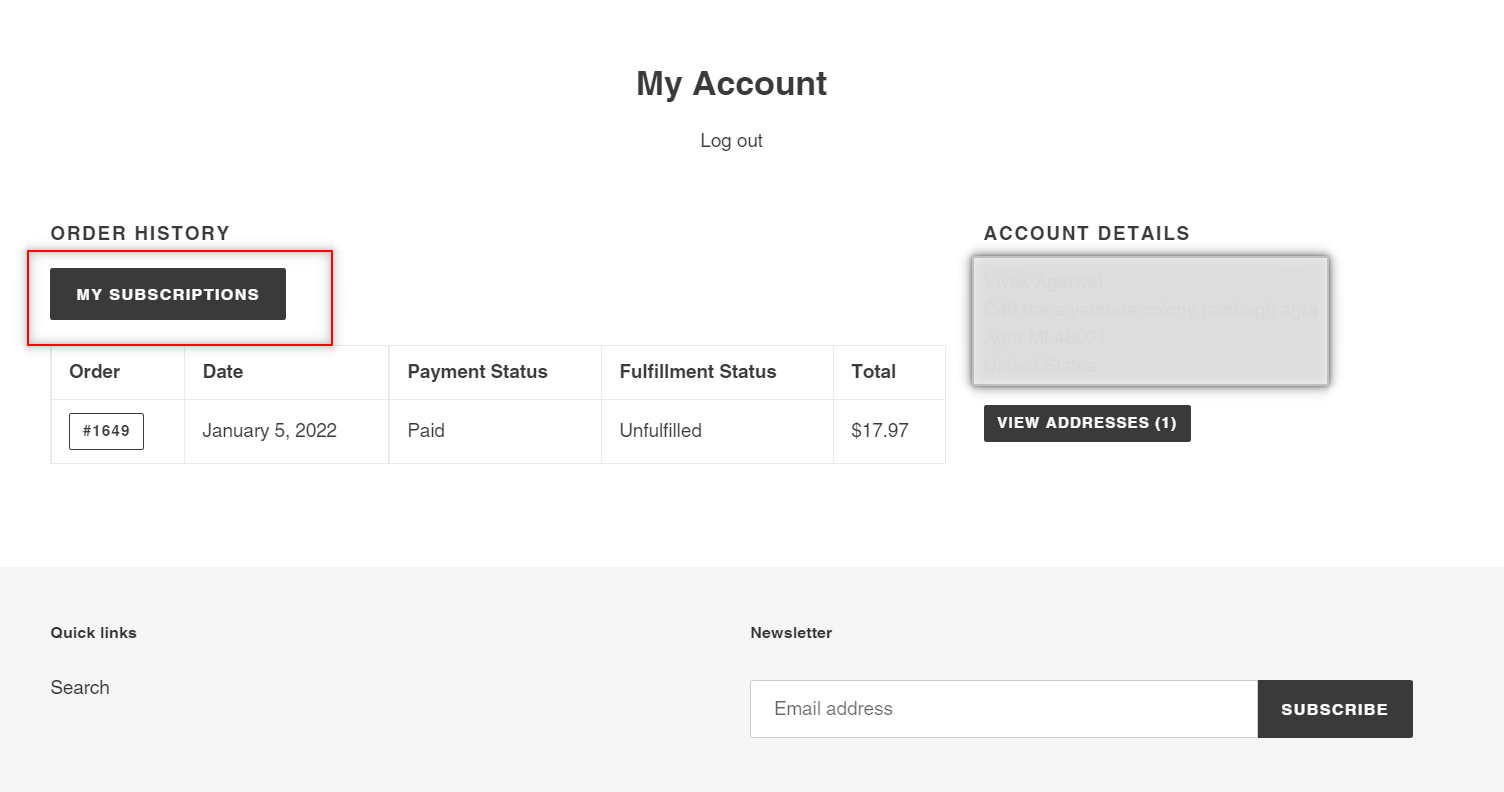This screenshot has height=792, width=1504.
Task: Open order #1649 details
Action: (x=106, y=431)
